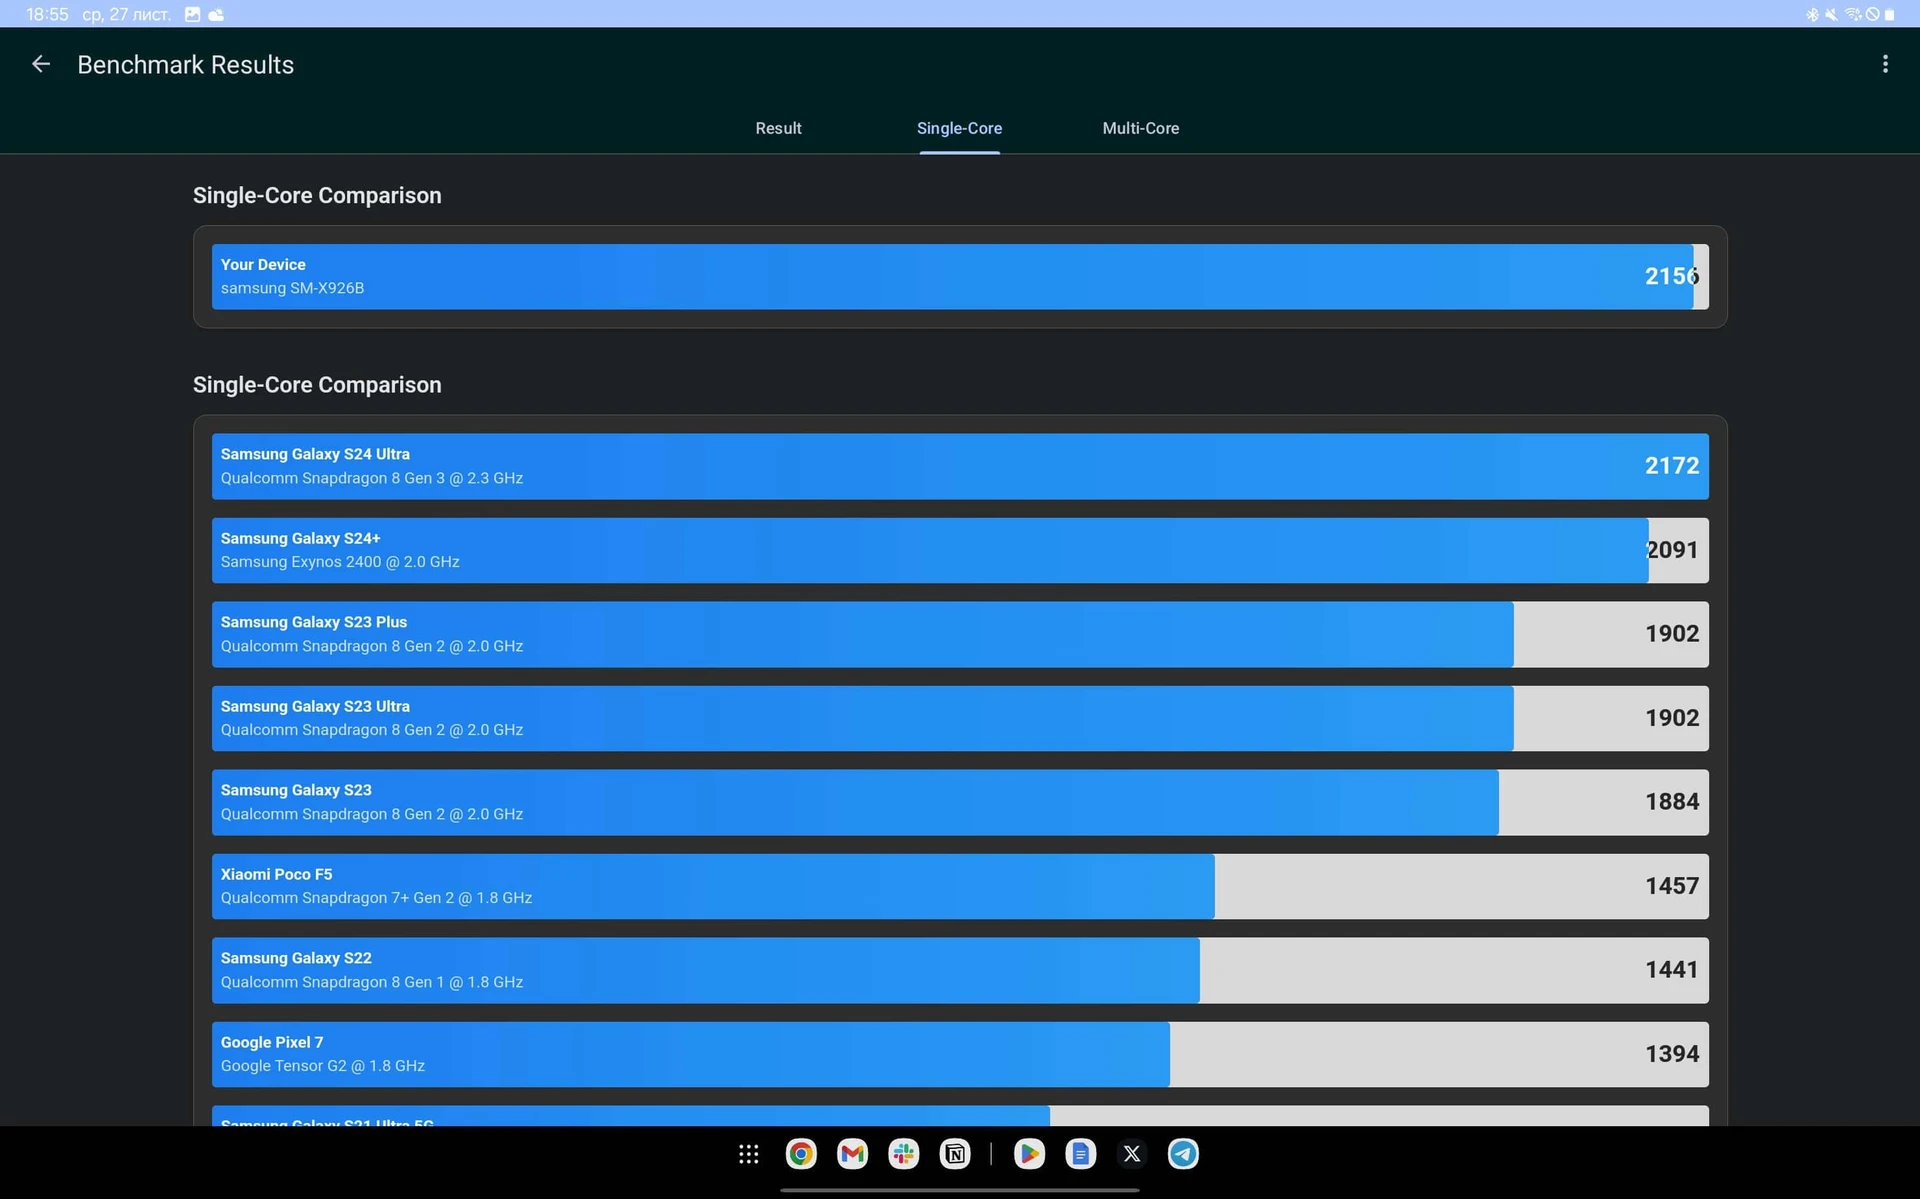Image resolution: width=1920 pixels, height=1199 pixels.
Task: Click Snapdragon 7+ Gen 2 processor text
Action: pos(376,898)
